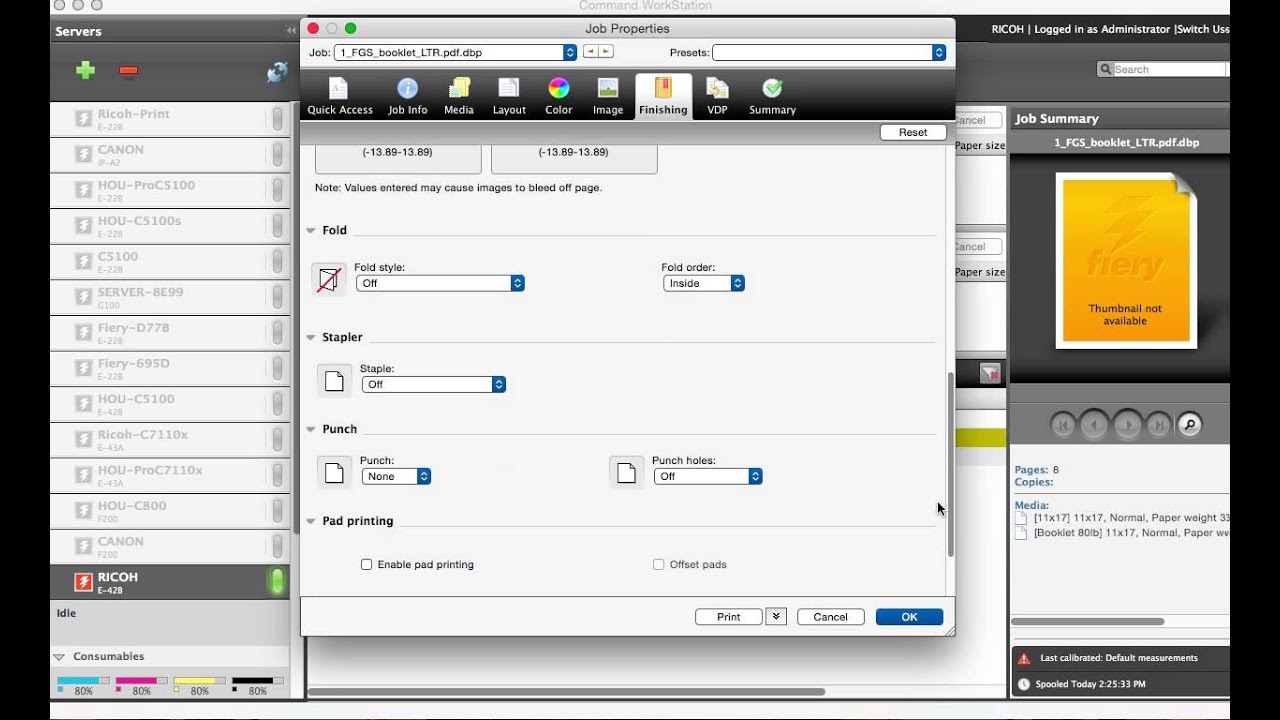Click the Fold style preview icon
This screenshot has height=720, width=1280.
(x=328, y=279)
